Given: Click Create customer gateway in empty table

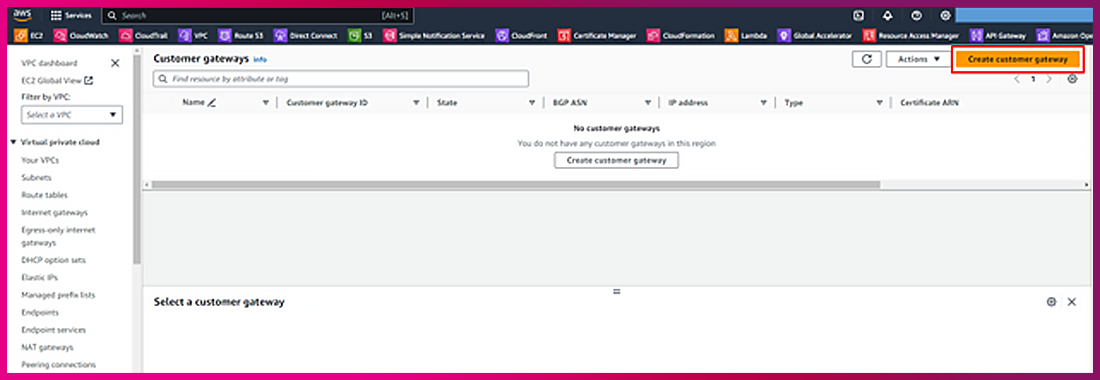Looking at the screenshot, I should [617, 161].
